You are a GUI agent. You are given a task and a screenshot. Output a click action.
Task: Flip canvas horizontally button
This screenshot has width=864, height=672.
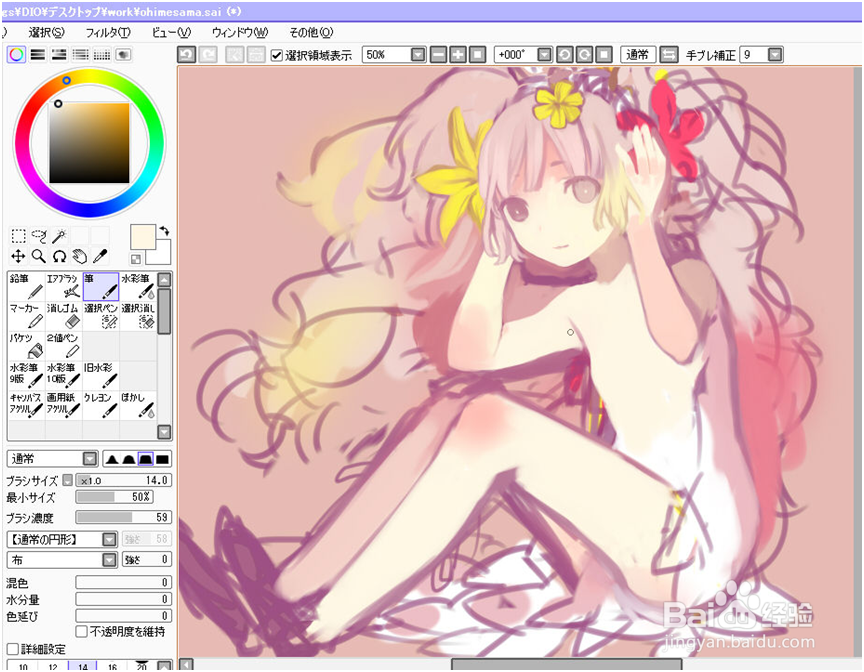coord(668,55)
